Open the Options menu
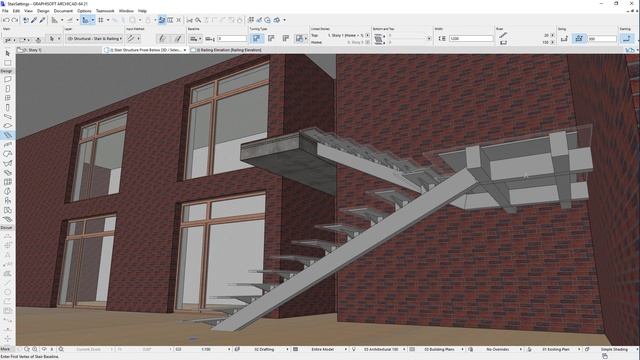The height and width of the screenshot is (360, 640). (84, 11)
